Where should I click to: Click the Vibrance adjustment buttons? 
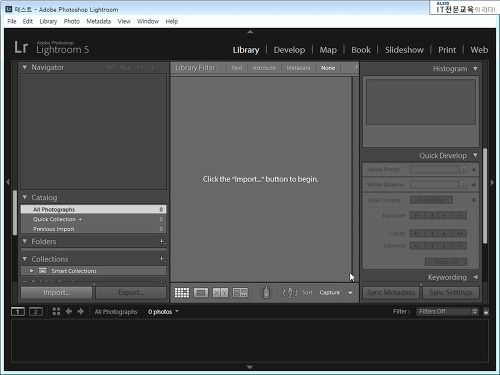[x=438, y=246]
